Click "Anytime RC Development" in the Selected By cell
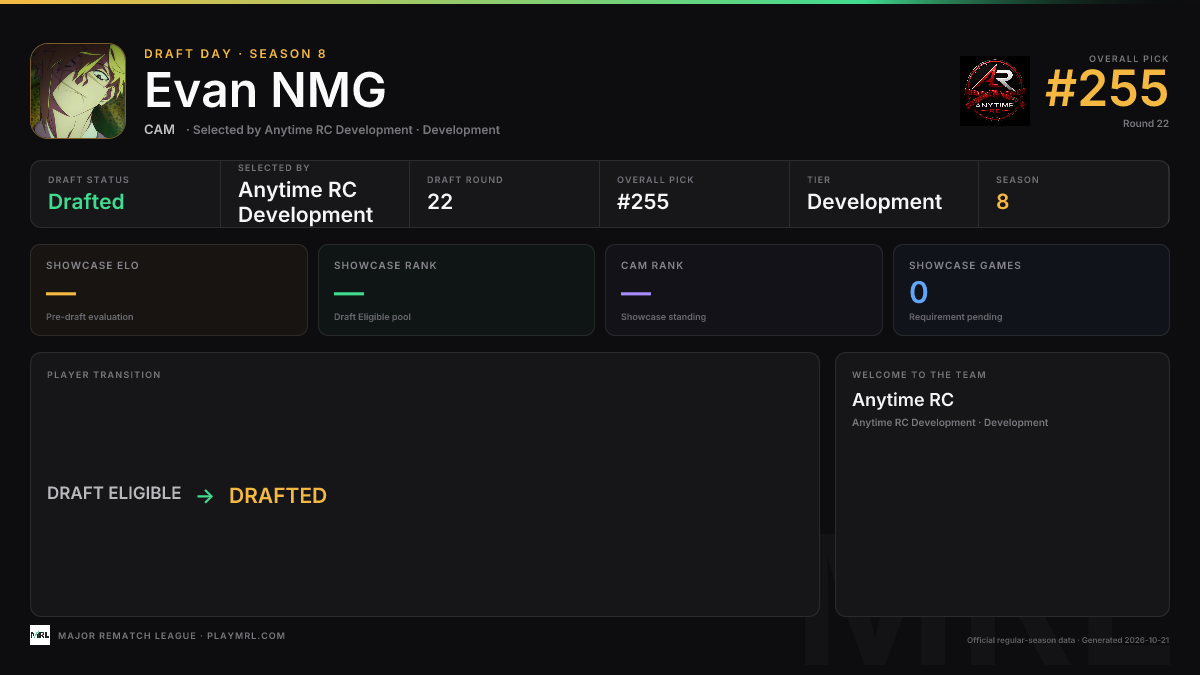Screen dimensions: 1200x675 (x=306, y=203)
